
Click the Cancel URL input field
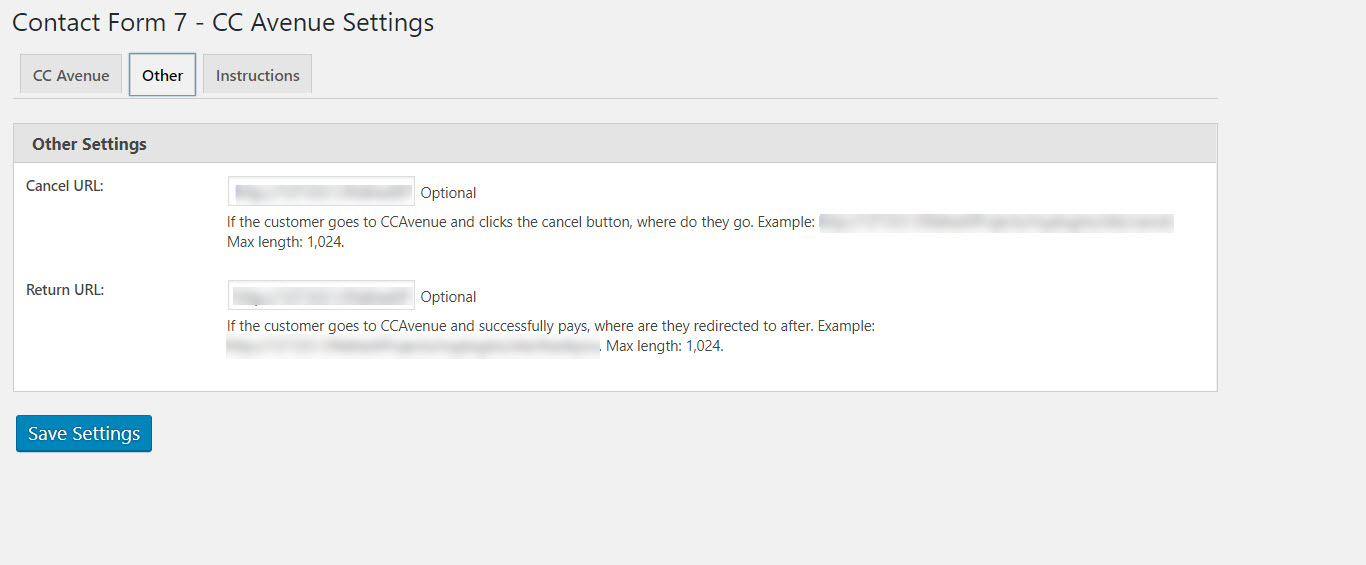tap(321, 192)
